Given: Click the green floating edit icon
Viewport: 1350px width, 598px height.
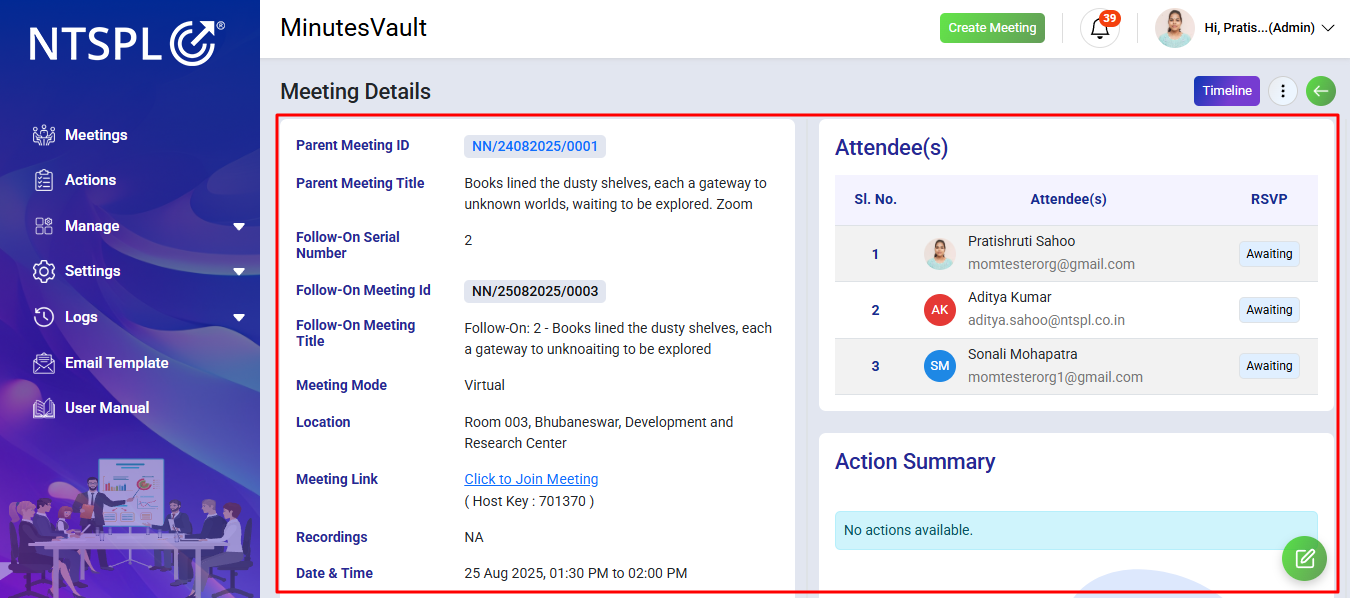Looking at the screenshot, I should tap(1304, 558).
